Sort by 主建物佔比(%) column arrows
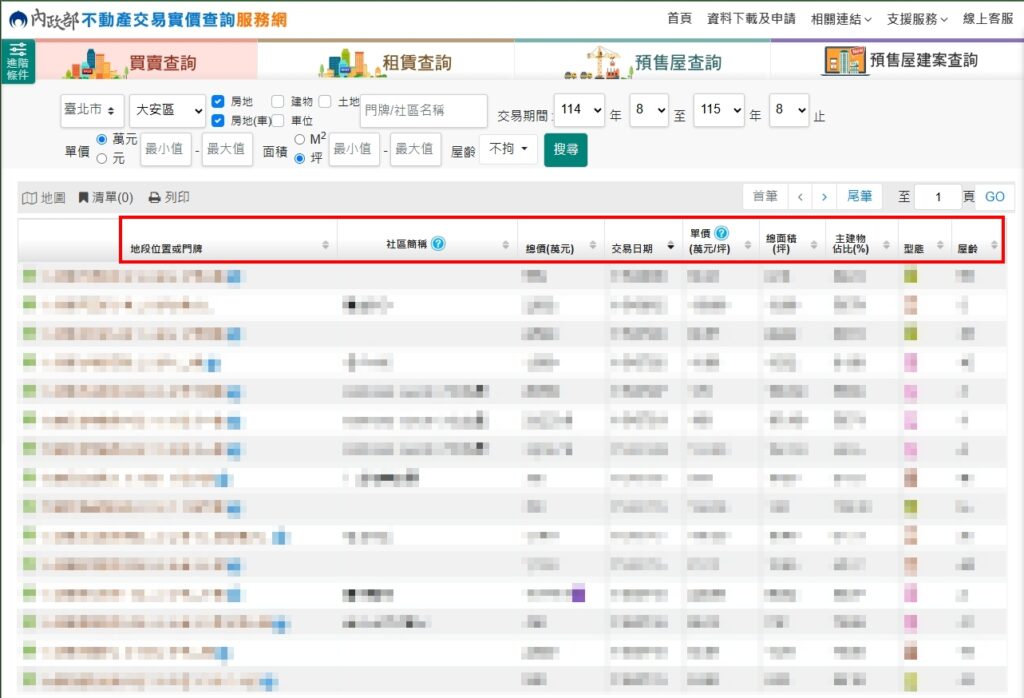Screen dimensions: 1024x698 point(886,245)
